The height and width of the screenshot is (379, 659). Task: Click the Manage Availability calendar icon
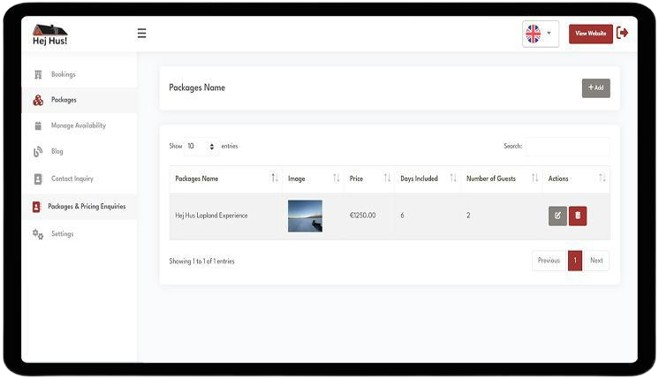click(x=38, y=126)
